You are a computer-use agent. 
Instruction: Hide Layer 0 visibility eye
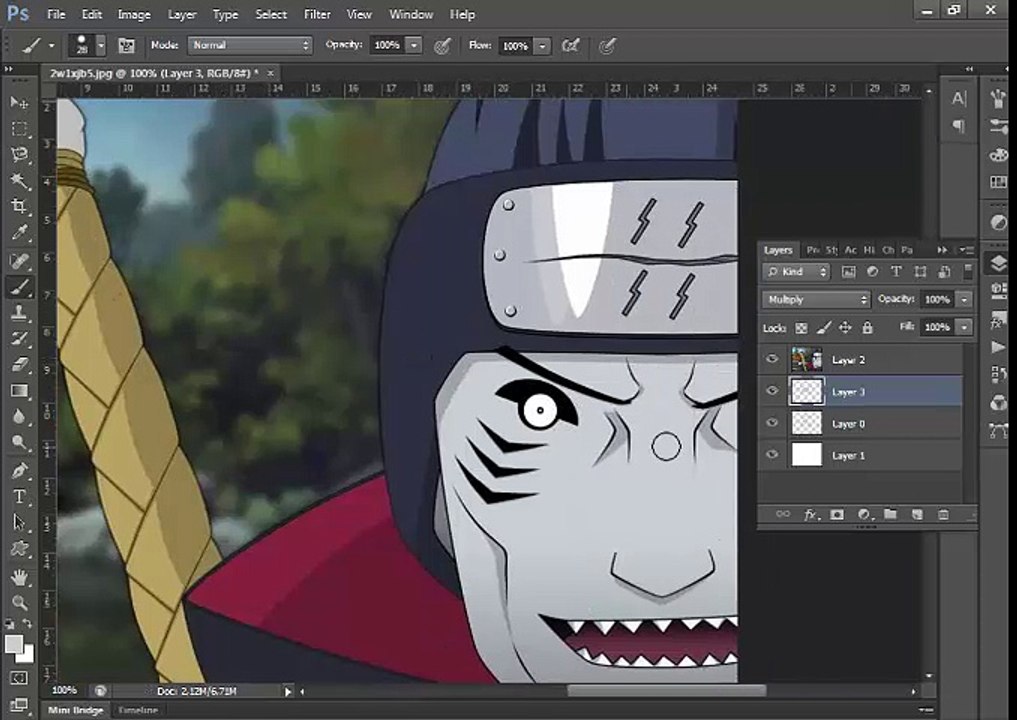point(772,423)
